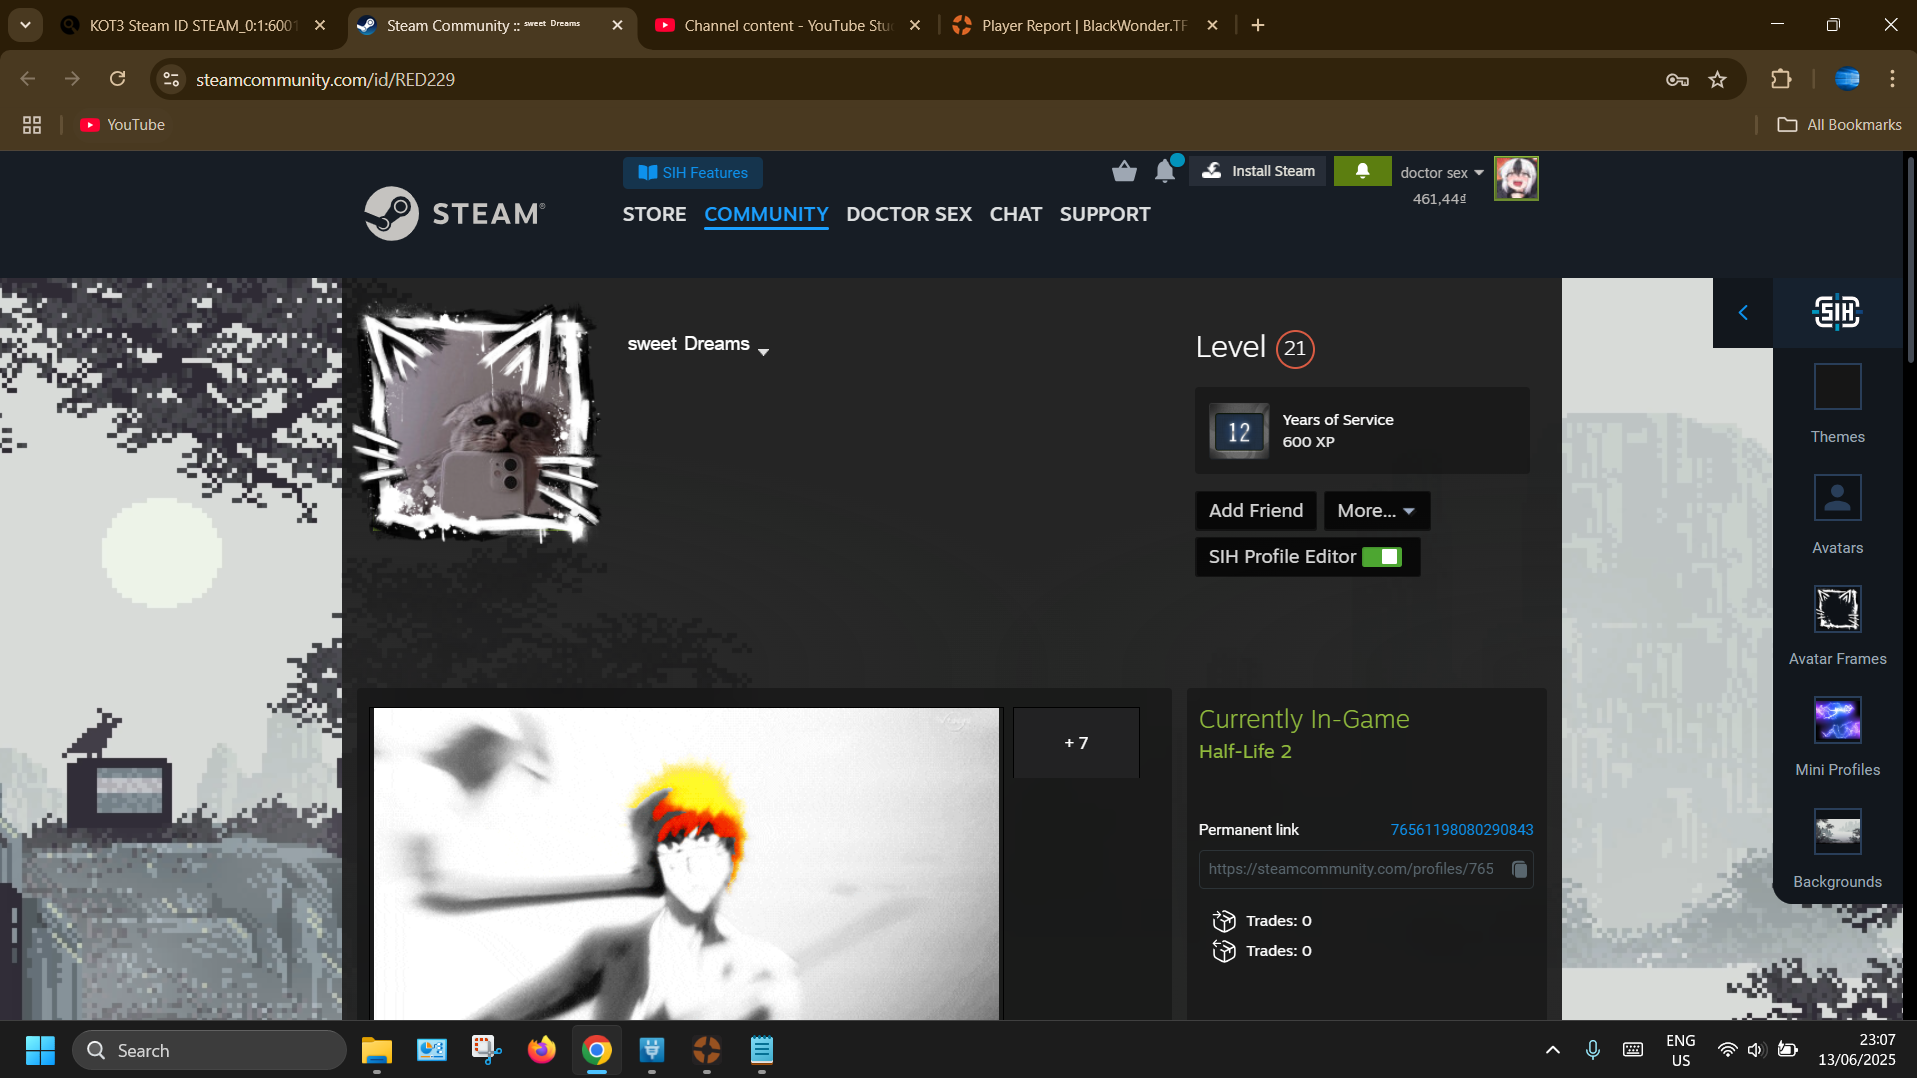Open Notepad from taskbar

point(762,1050)
